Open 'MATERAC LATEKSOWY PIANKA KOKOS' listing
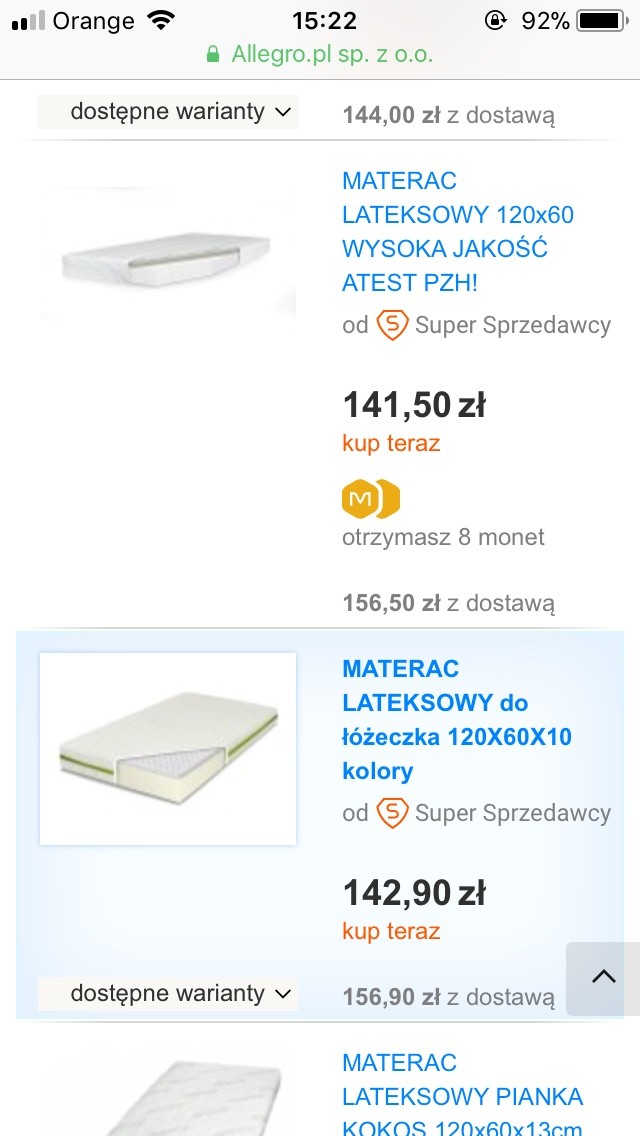Image resolution: width=640 pixels, height=1136 pixels. click(462, 1097)
